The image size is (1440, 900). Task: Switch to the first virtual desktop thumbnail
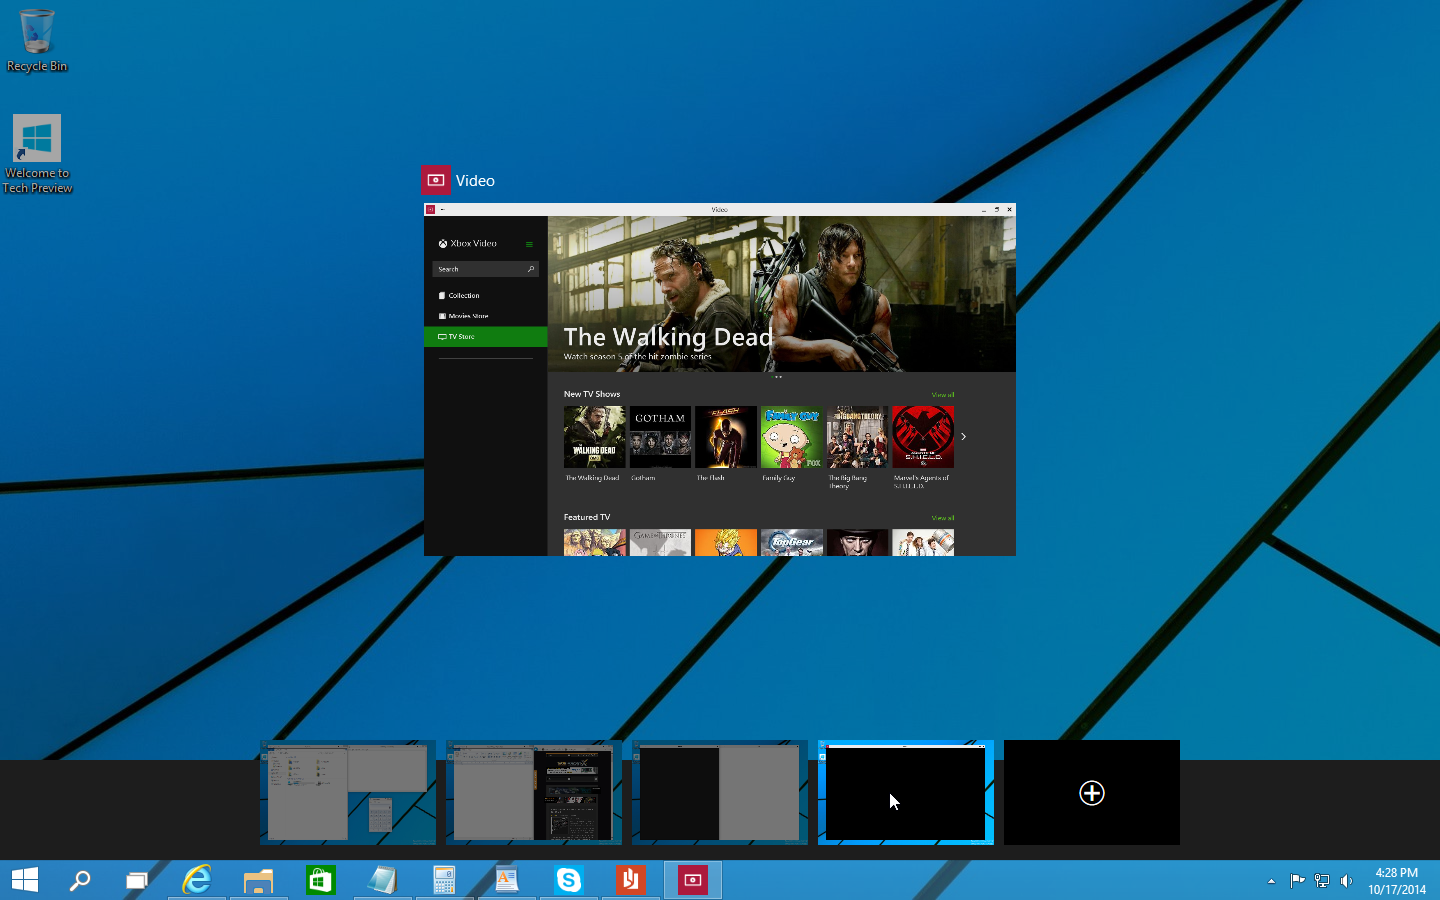pos(348,792)
